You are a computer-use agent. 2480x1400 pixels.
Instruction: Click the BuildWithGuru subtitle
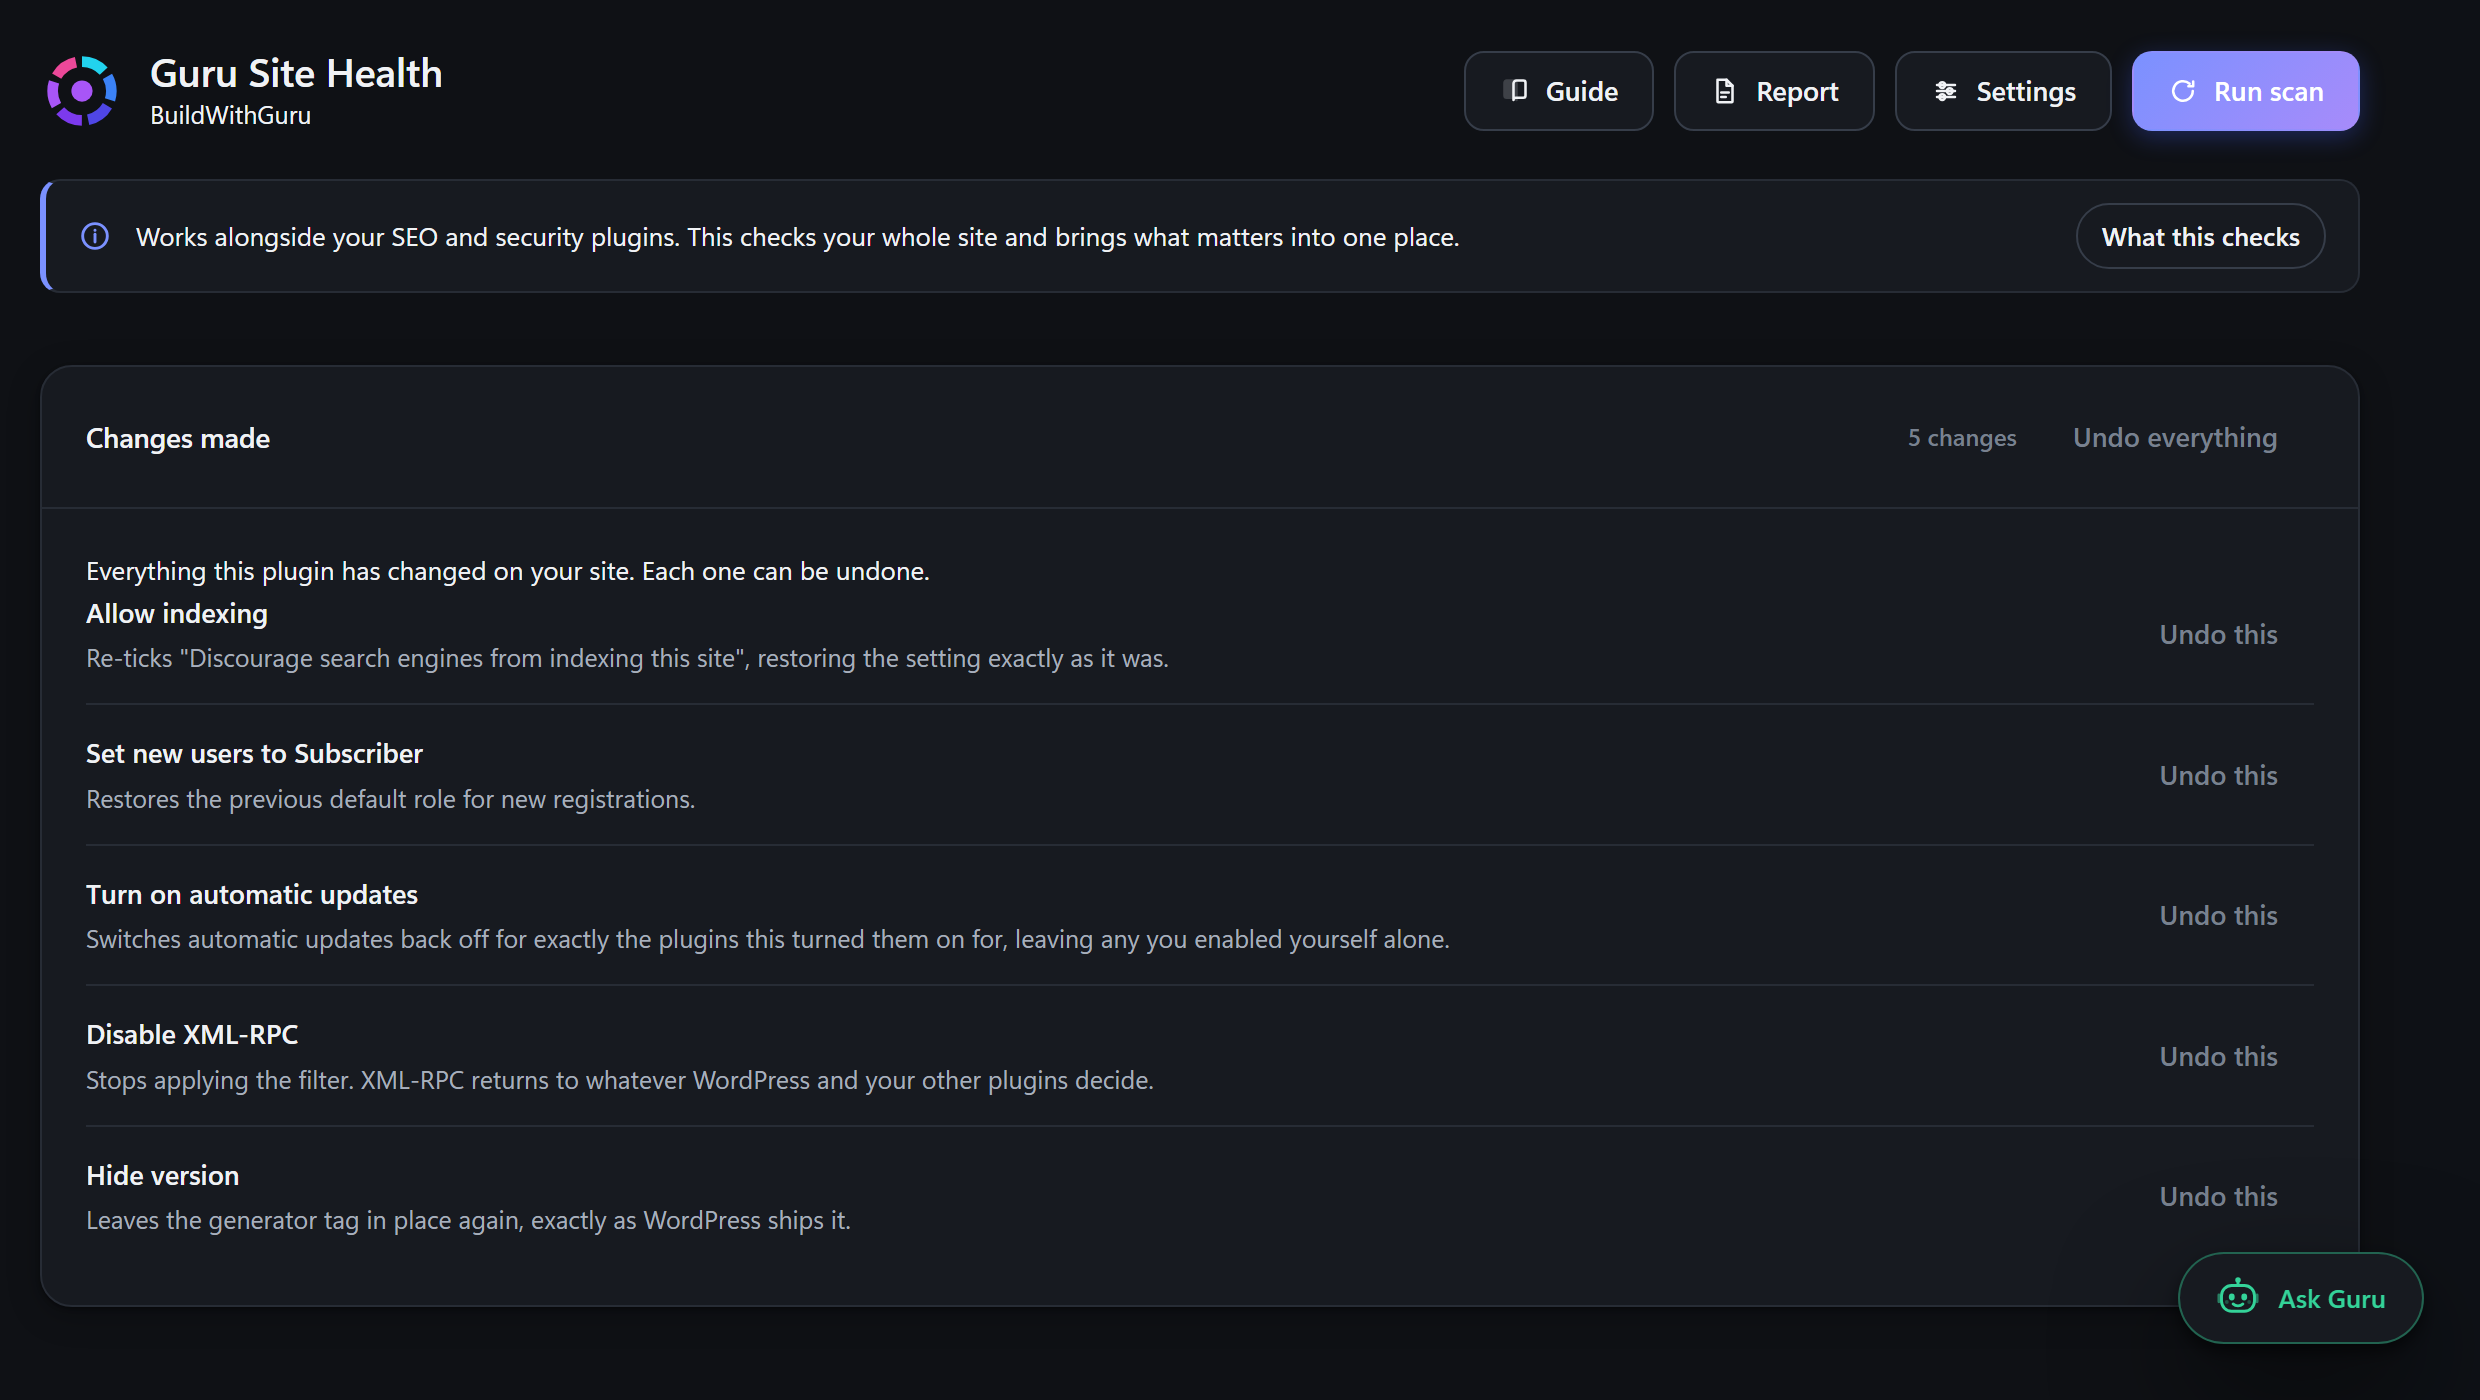pyautogui.click(x=230, y=116)
